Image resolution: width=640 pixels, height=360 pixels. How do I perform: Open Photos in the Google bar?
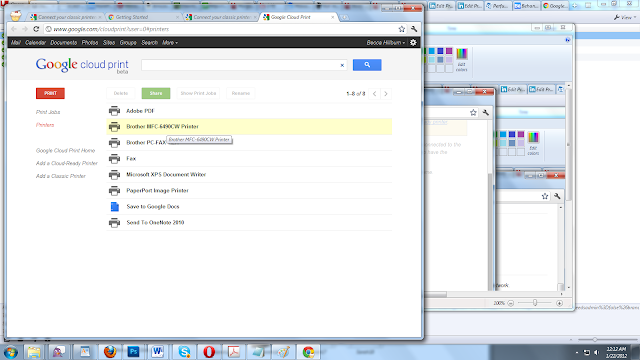click(x=89, y=42)
